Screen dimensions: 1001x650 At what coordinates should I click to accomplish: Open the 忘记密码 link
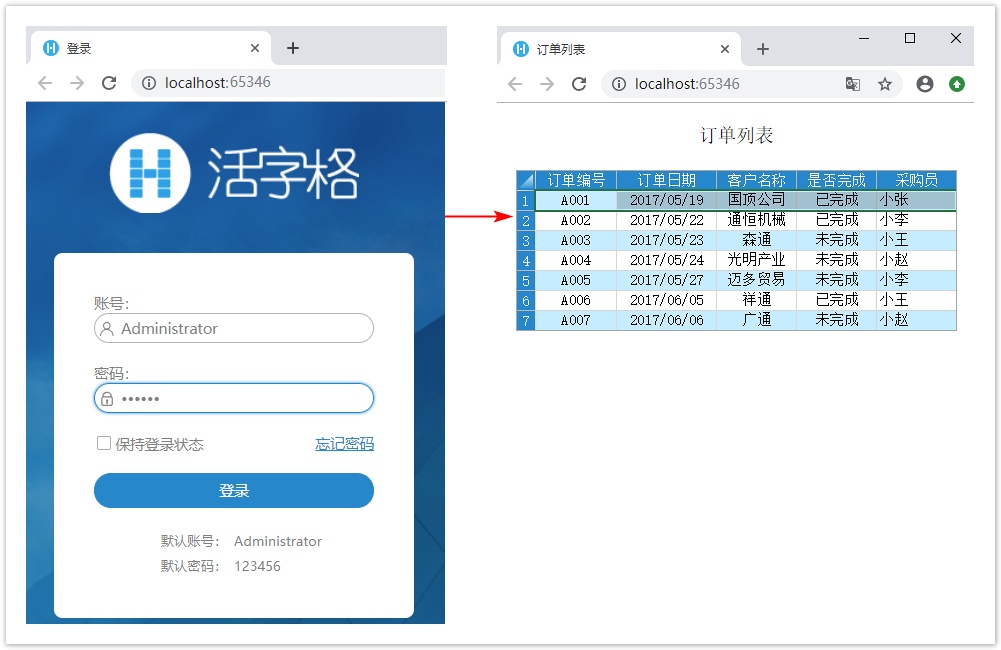[344, 444]
